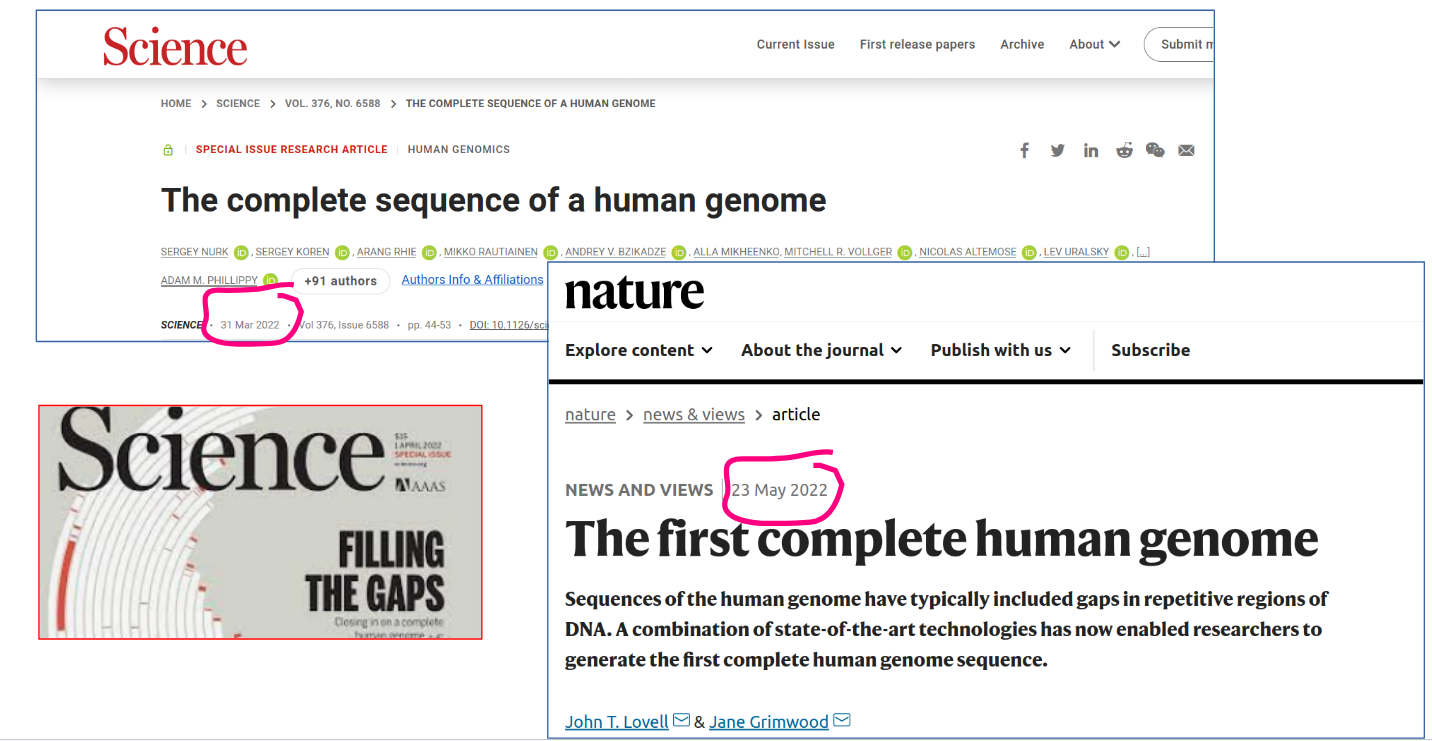1432x741 pixels.
Task: Click the envelope icon beside John T. Lovell
Action: (681, 720)
